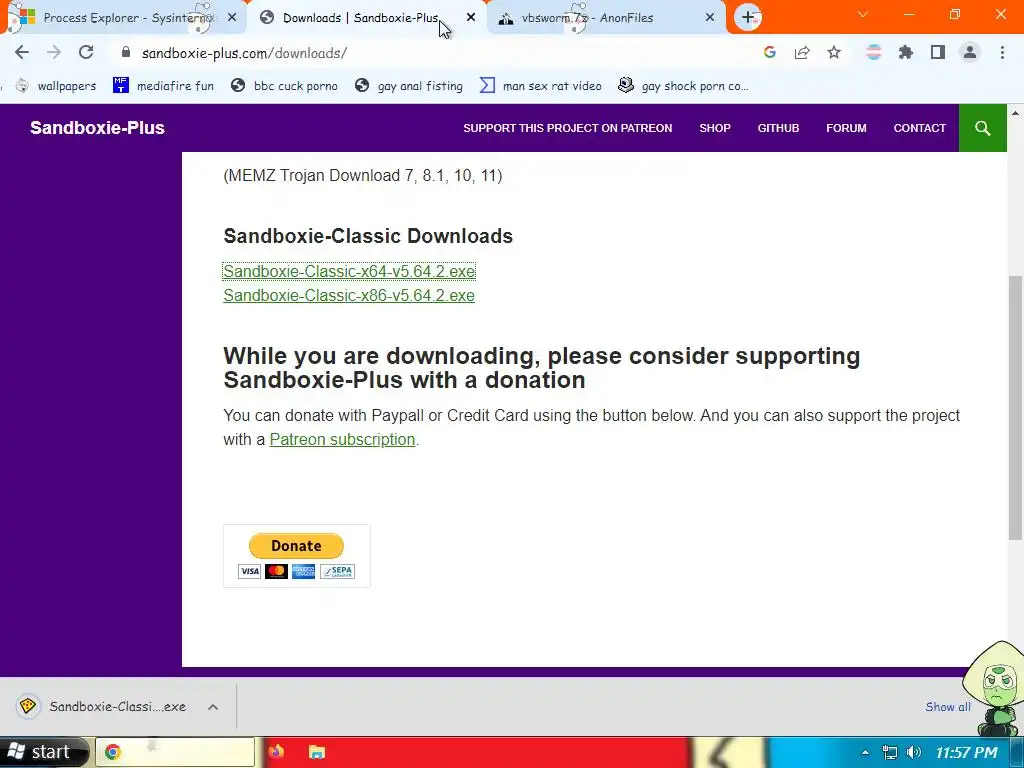
Task: Expand the download item options chevron
Action: 213,707
